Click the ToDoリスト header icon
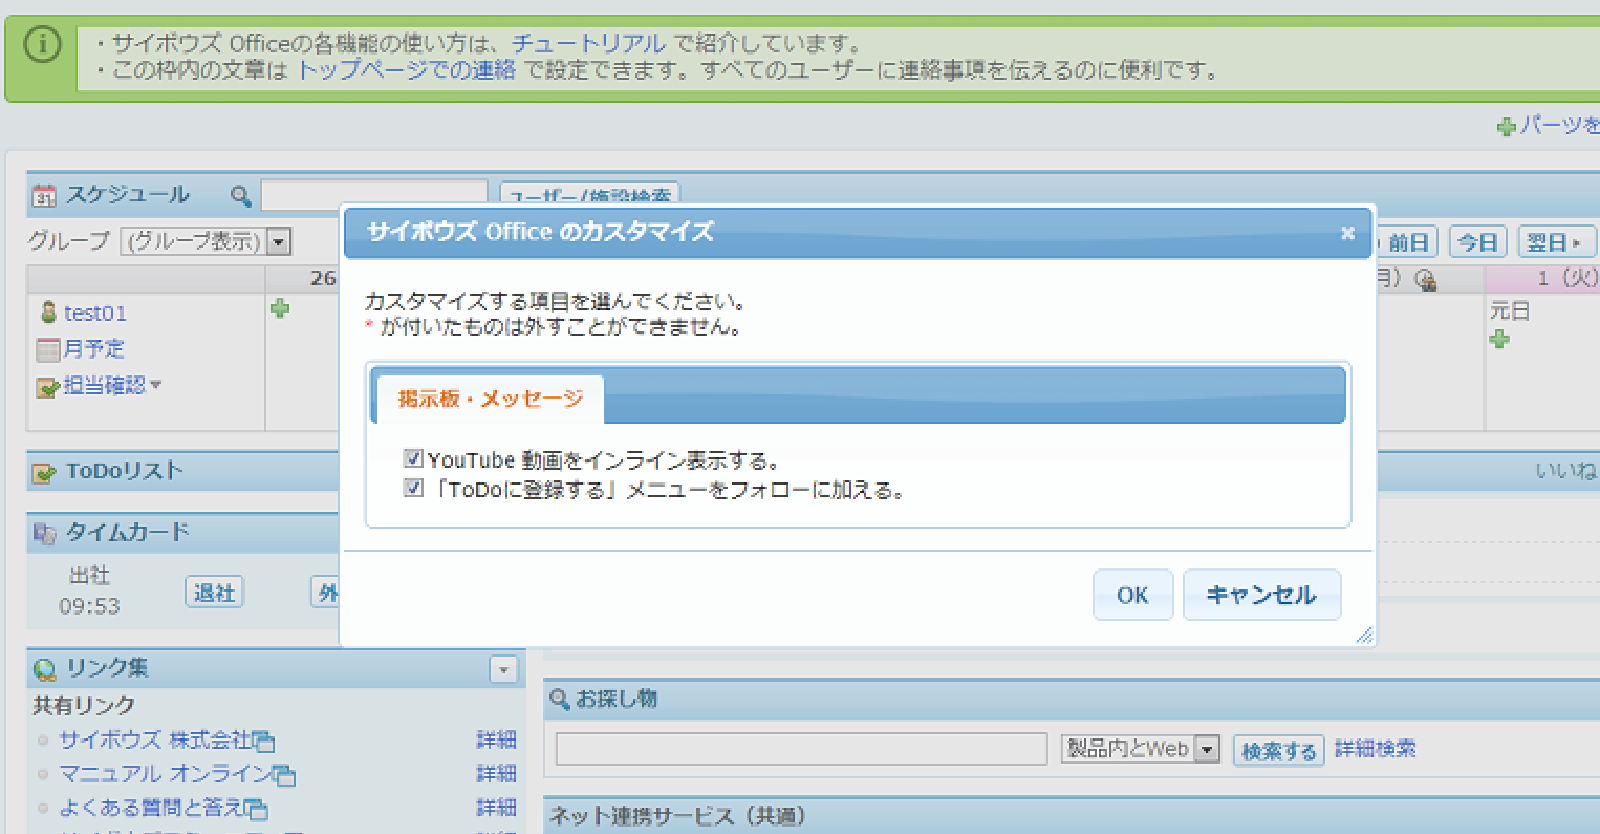This screenshot has height=834, width=1600. [x=44, y=472]
